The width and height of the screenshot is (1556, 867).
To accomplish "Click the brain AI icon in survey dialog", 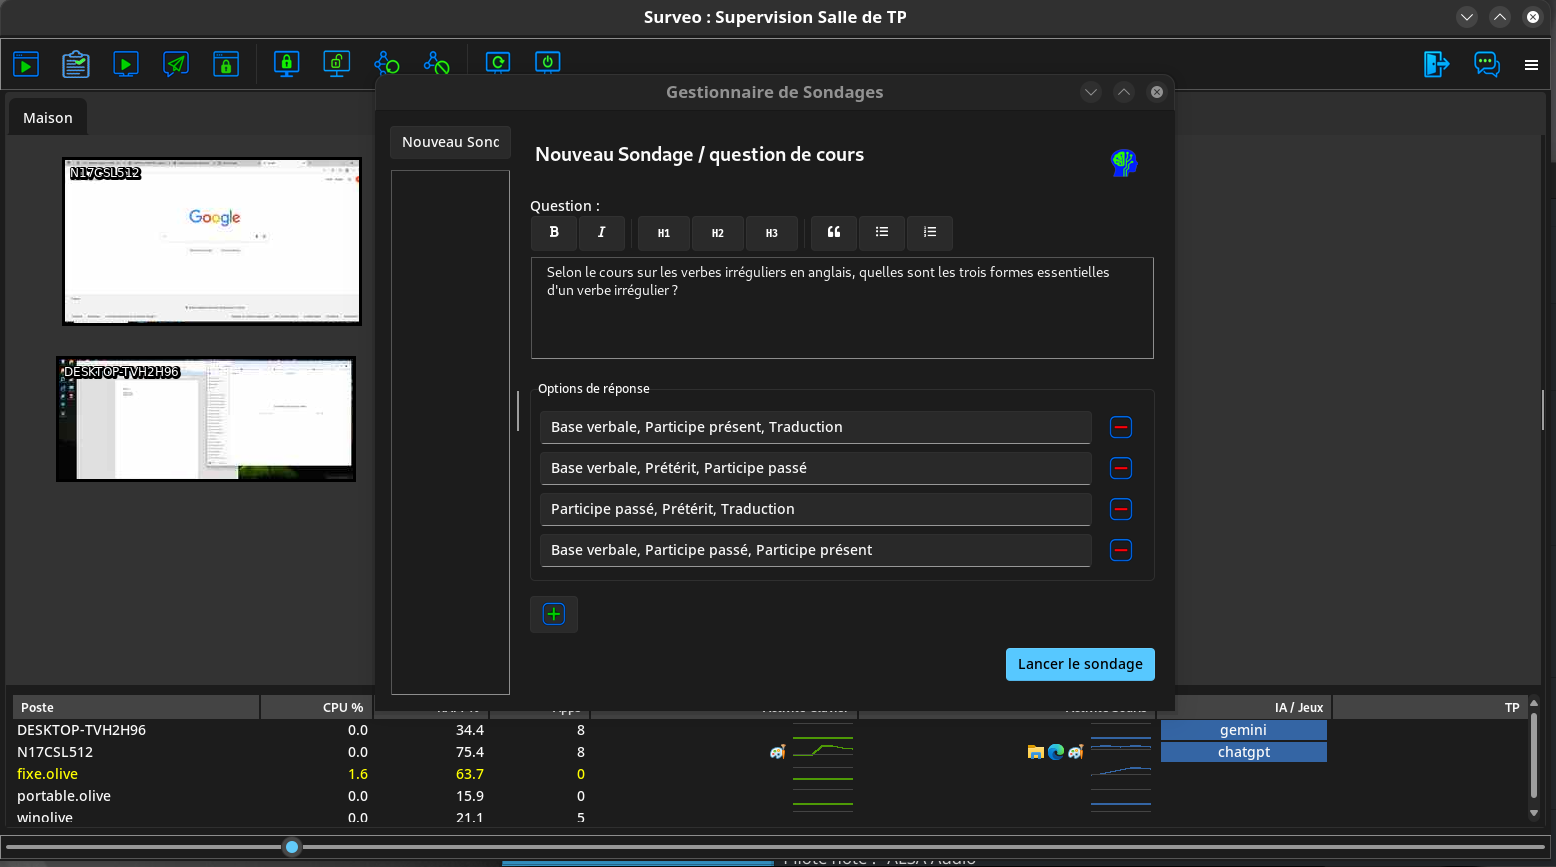I will point(1122,162).
